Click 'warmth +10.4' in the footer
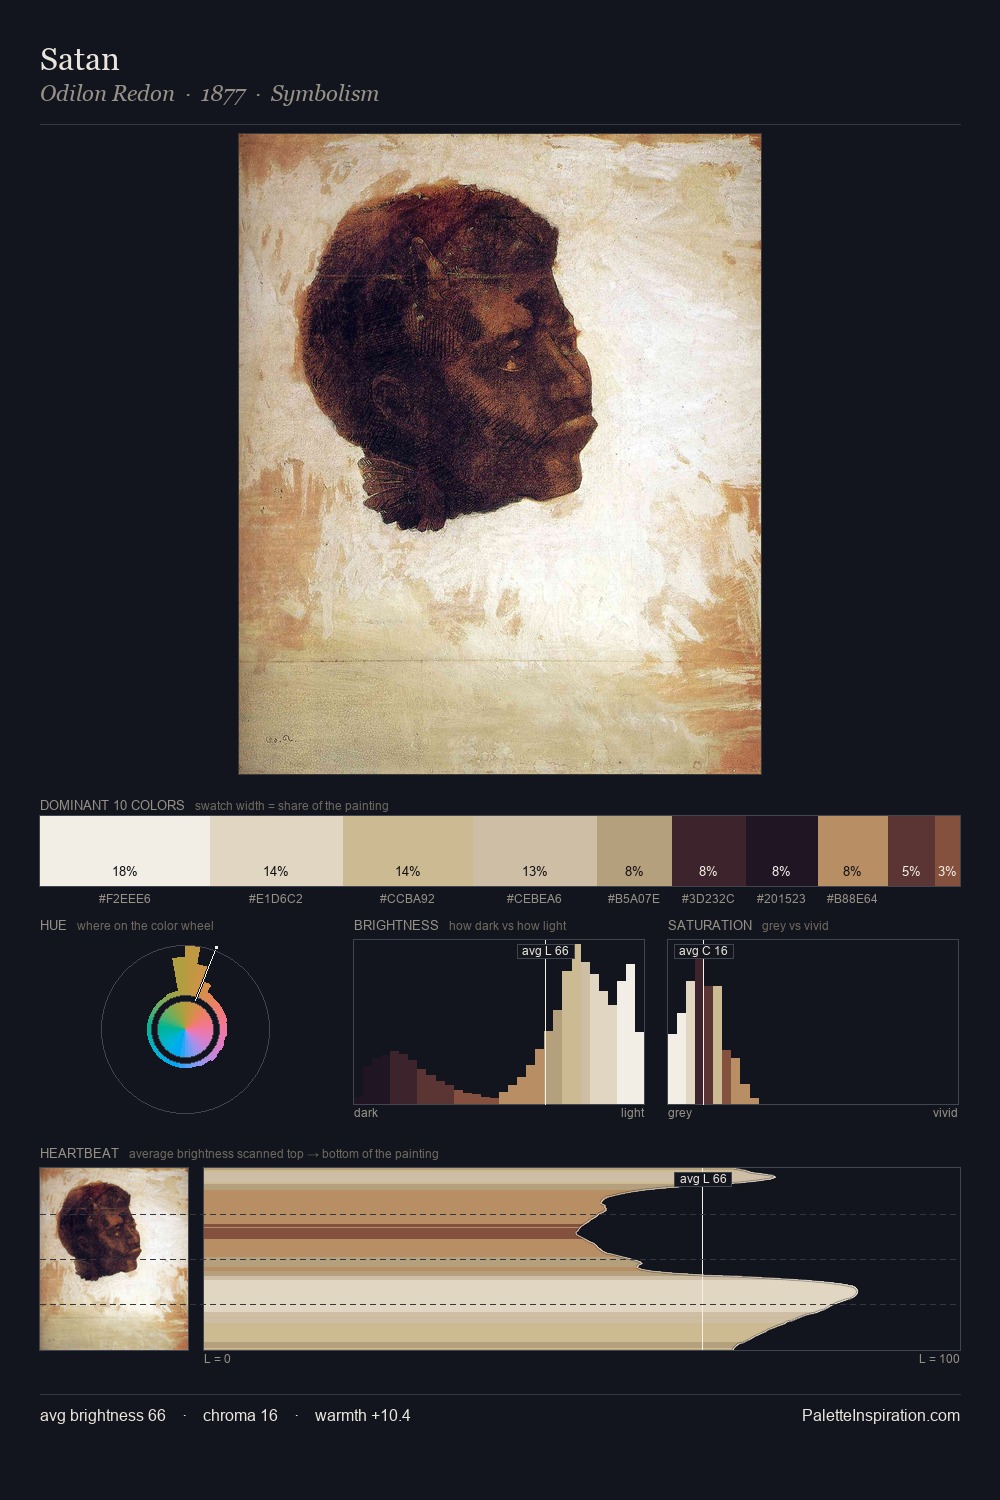Viewport: 1000px width, 1500px height. [363, 1415]
